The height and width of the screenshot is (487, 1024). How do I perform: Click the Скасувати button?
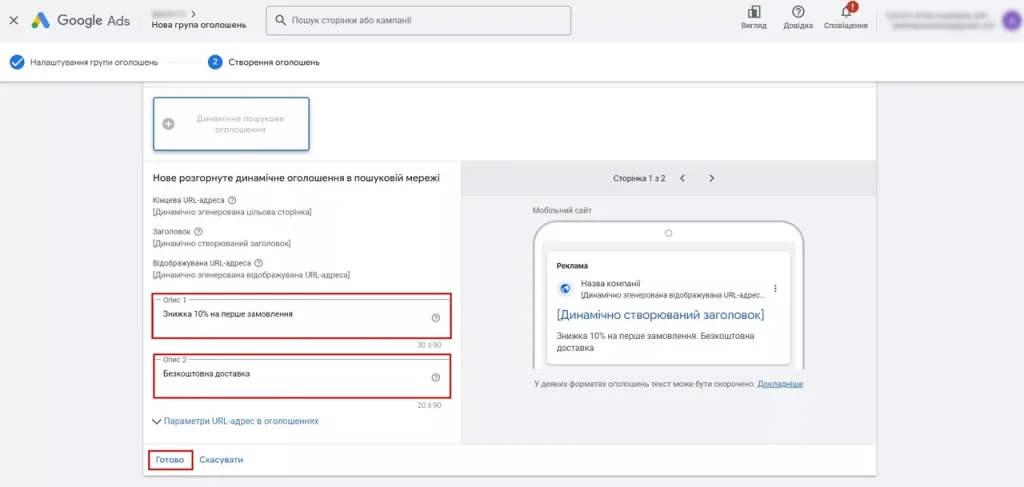pyautogui.click(x=221, y=460)
